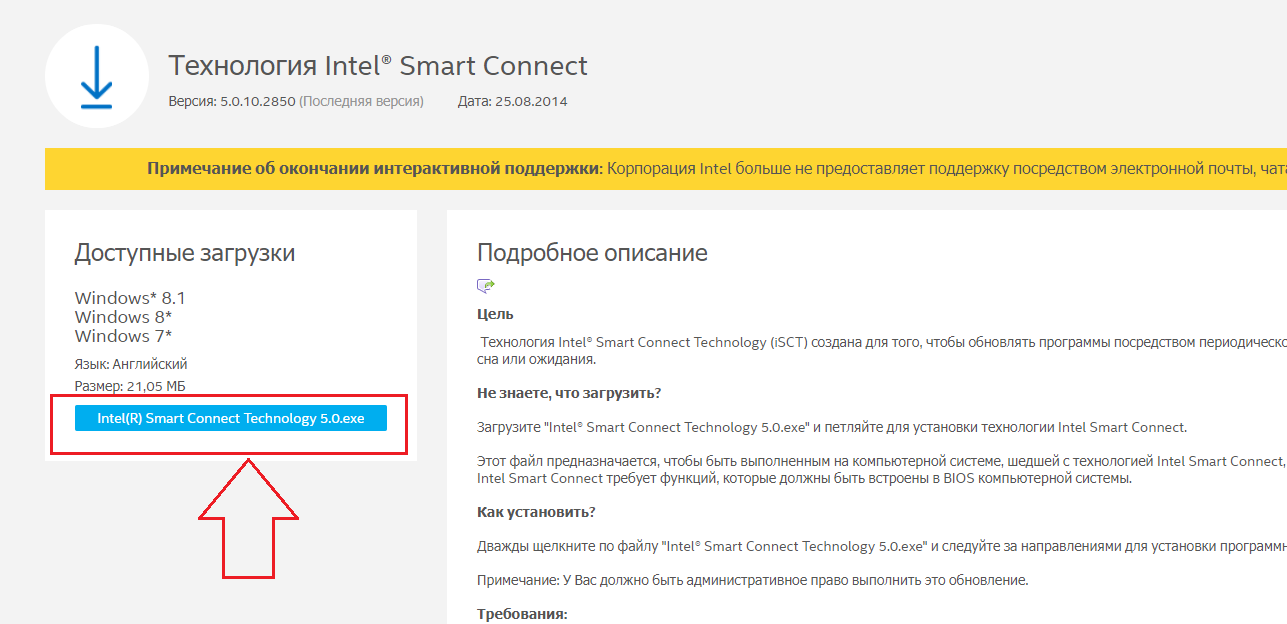Screen dimensions: 1287x624
Task: Click the Требования: subheading
Action: (522, 614)
